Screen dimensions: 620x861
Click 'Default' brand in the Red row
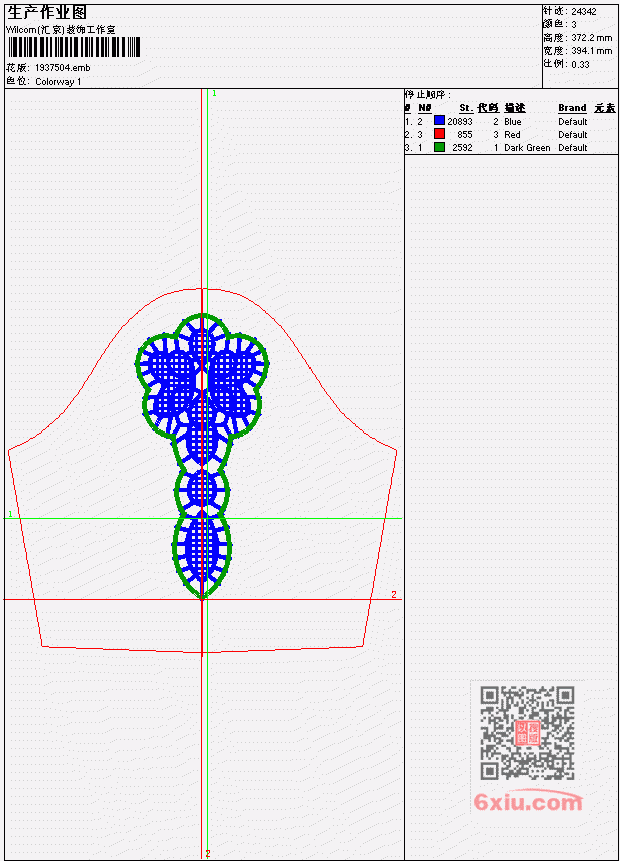tap(573, 135)
